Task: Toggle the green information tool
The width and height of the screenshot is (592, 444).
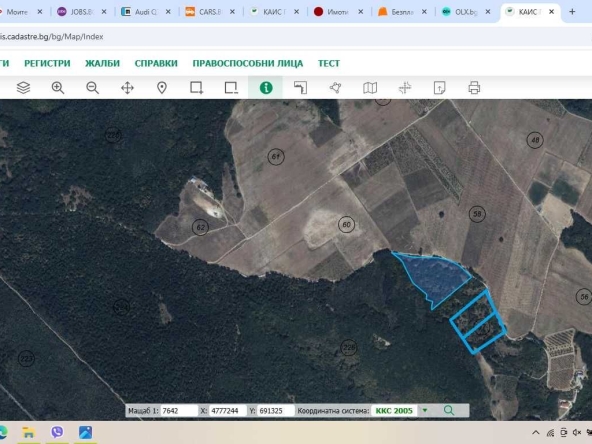Action: (x=266, y=88)
